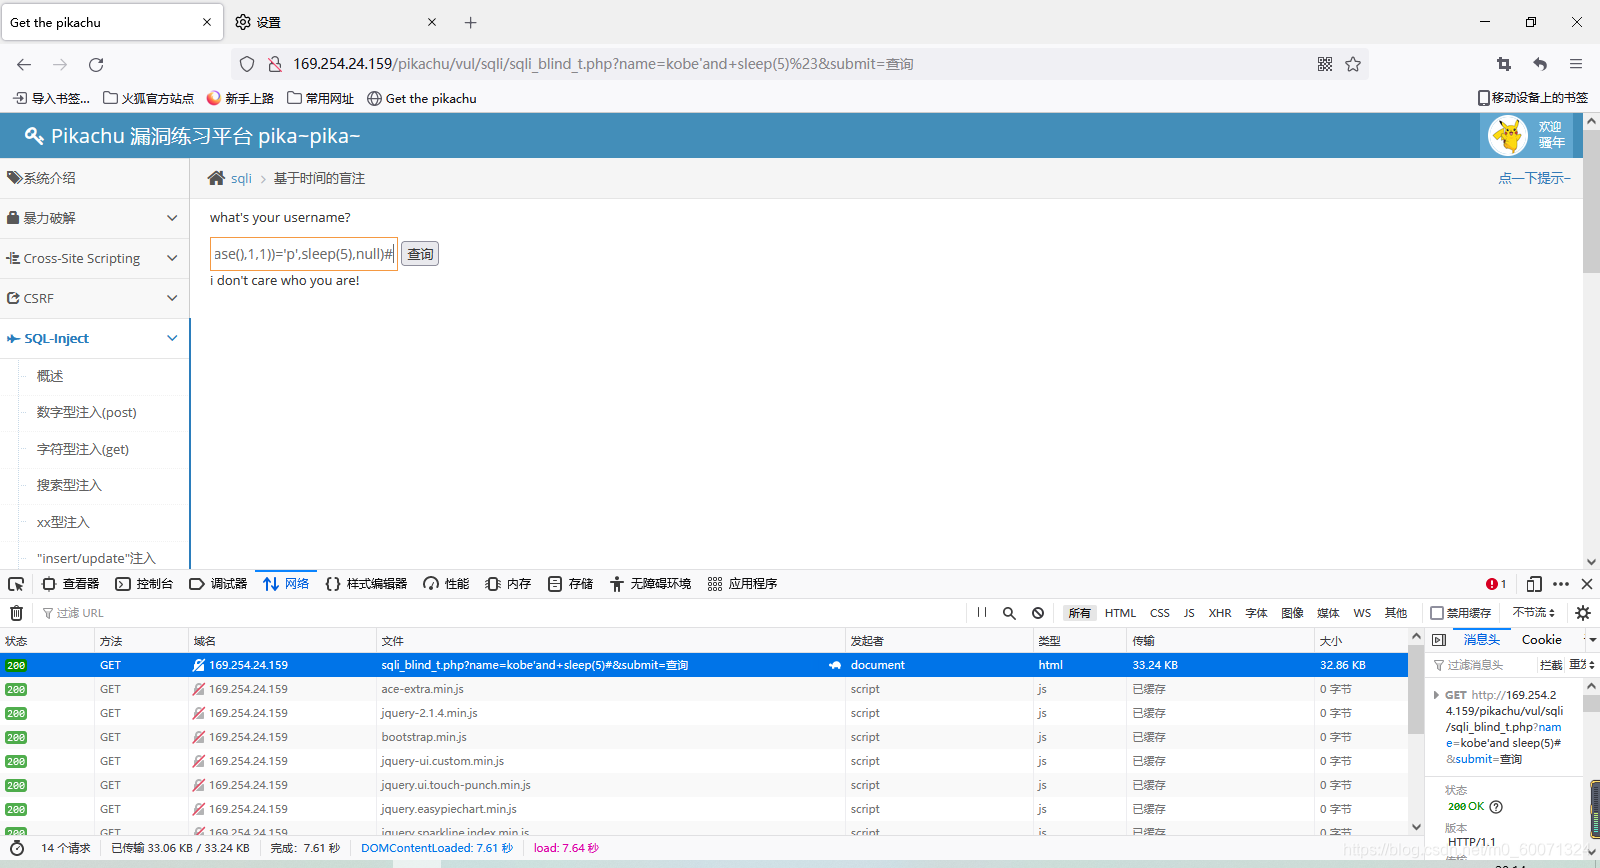
Task: Open the browser hamburger menu
Action: pos(1576,64)
